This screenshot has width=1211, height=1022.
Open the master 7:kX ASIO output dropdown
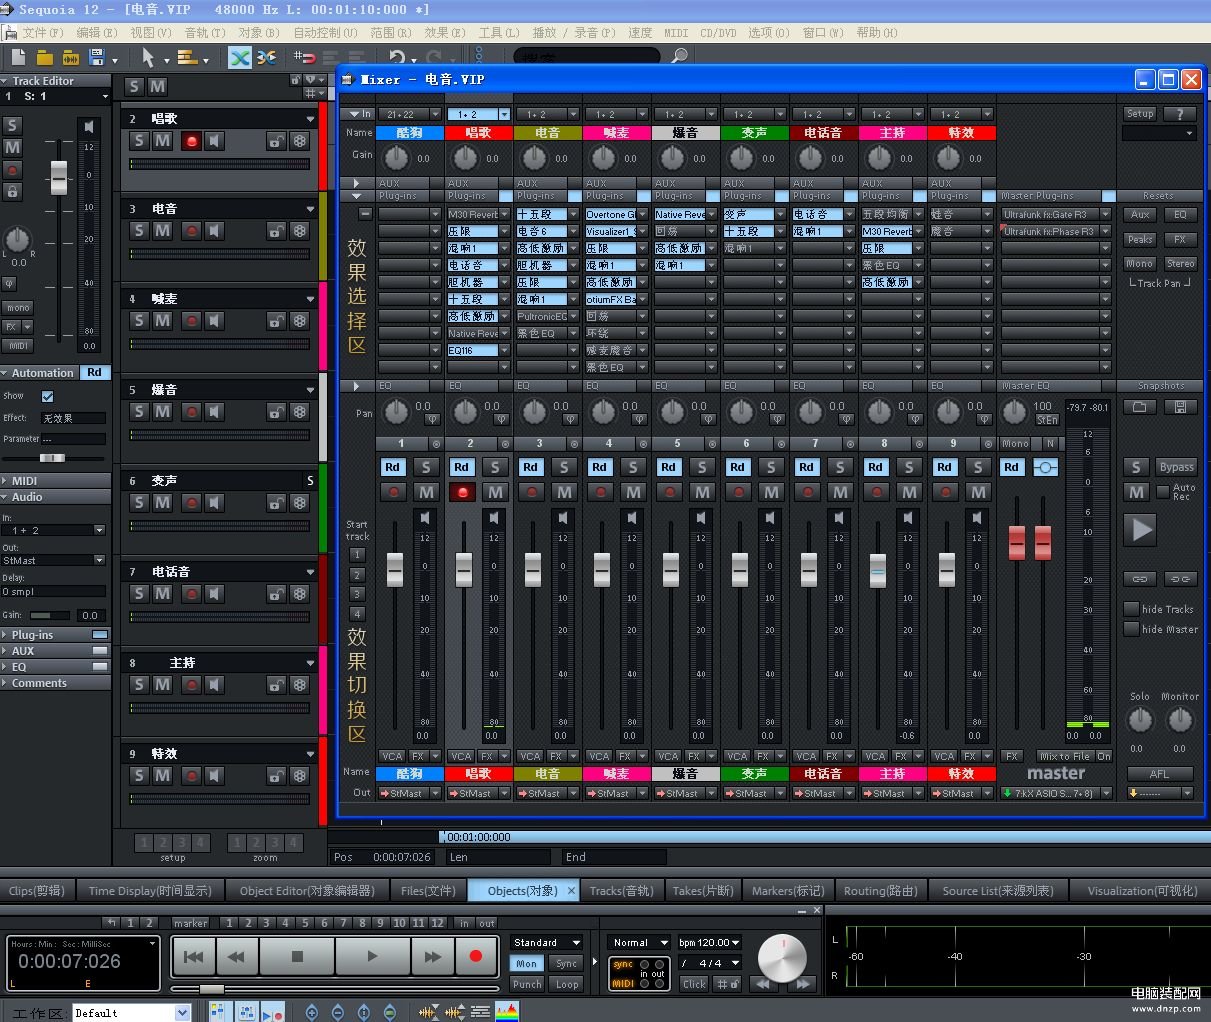(1054, 793)
